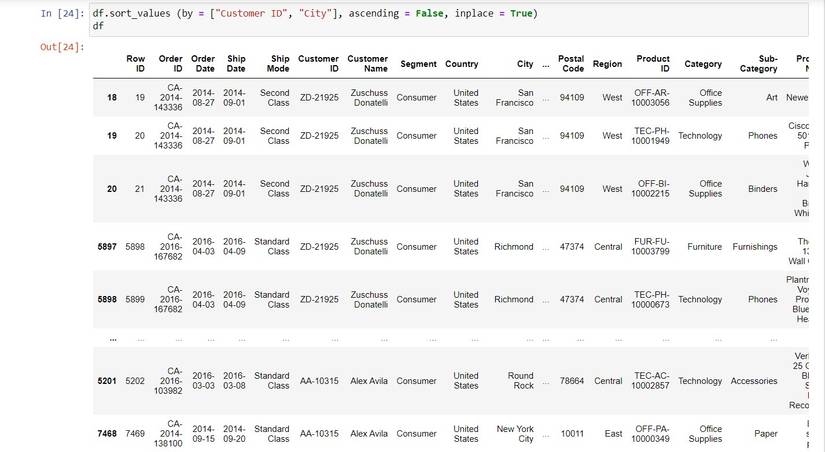The height and width of the screenshot is (452, 825).
Task: Click ZD-21925 in row 18
Action: [319, 97]
